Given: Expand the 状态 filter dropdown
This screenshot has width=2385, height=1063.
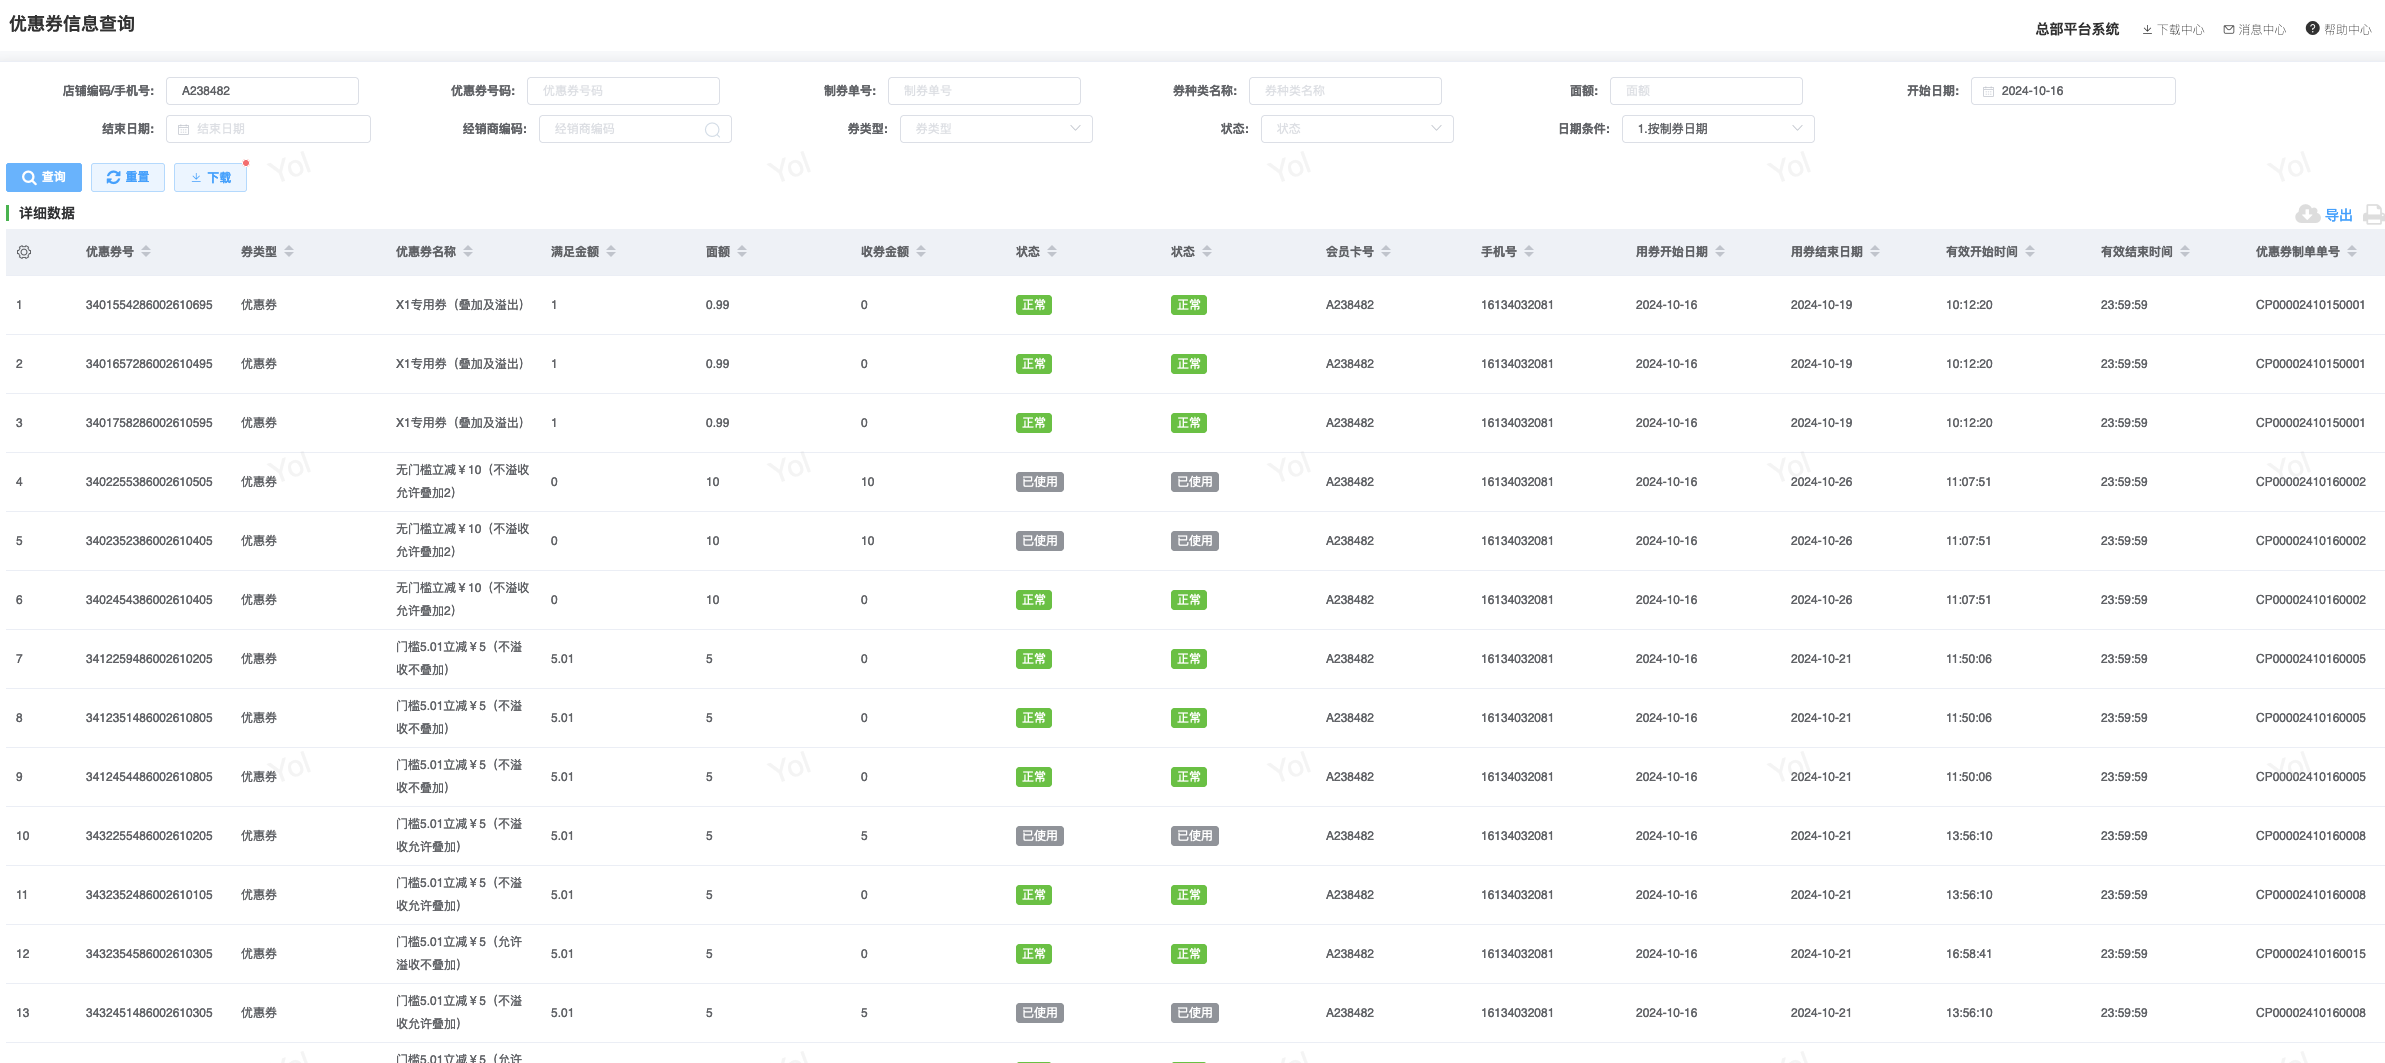Looking at the screenshot, I should tap(1356, 129).
